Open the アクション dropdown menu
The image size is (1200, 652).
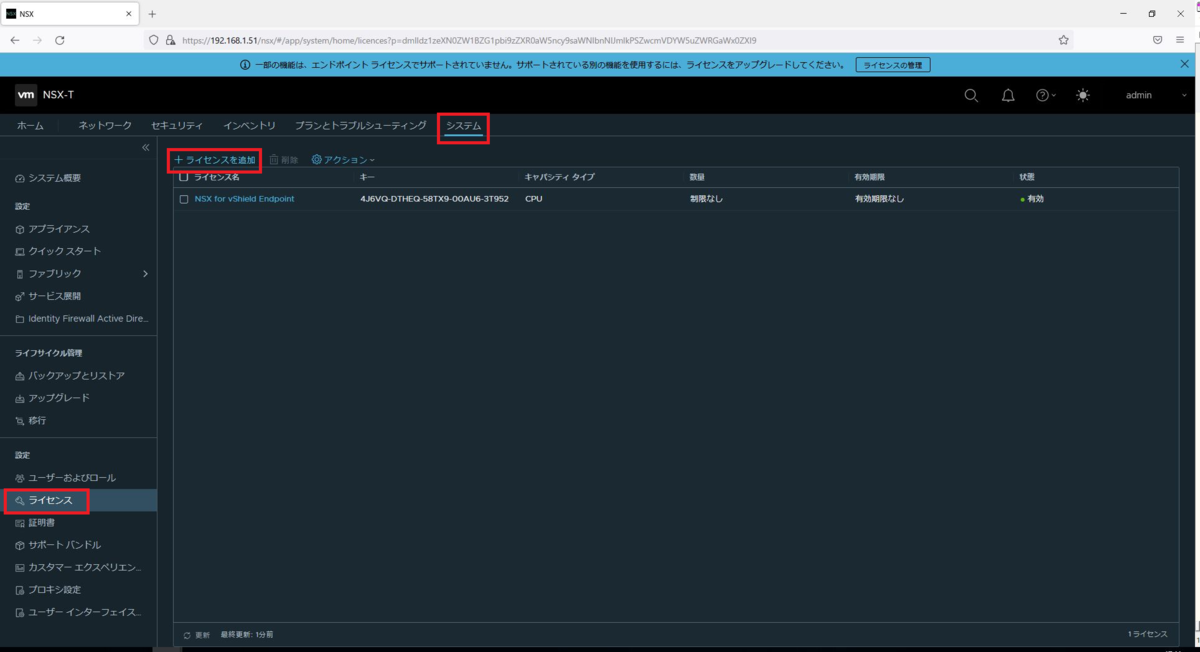tap(343, 159)
